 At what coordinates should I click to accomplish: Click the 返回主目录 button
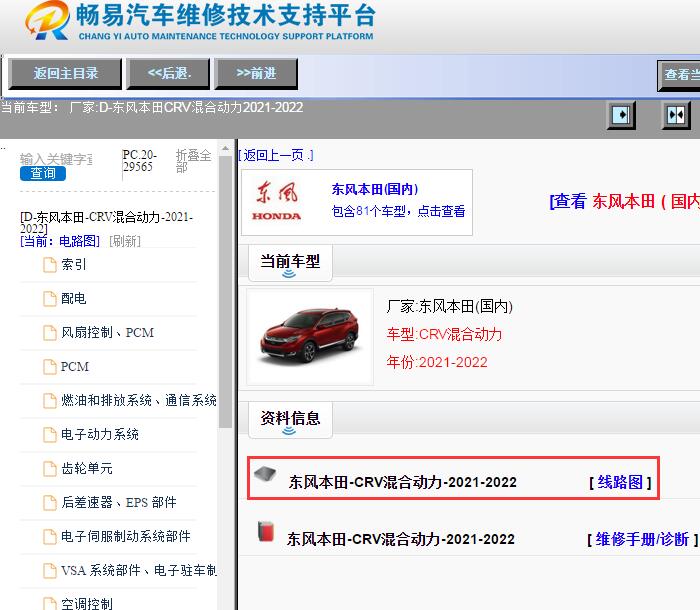point(65,74)
